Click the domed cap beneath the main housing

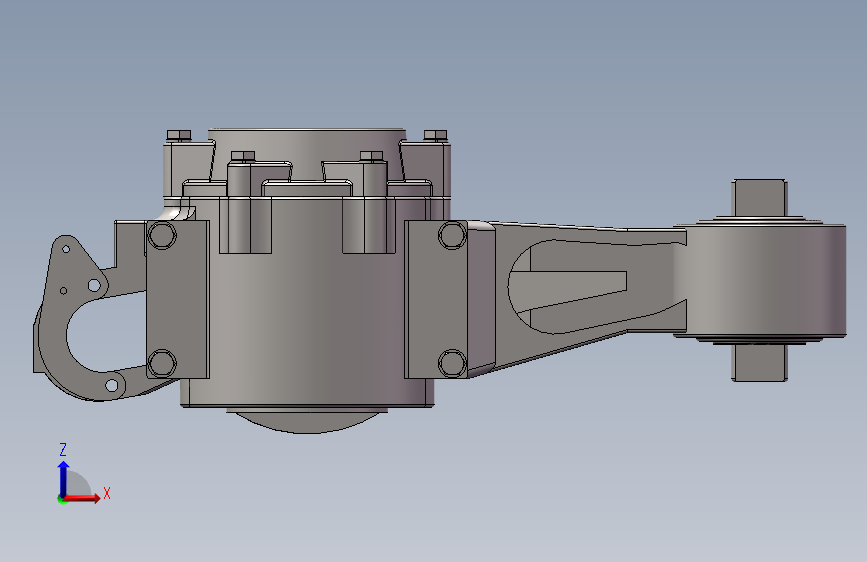[307, 422]
